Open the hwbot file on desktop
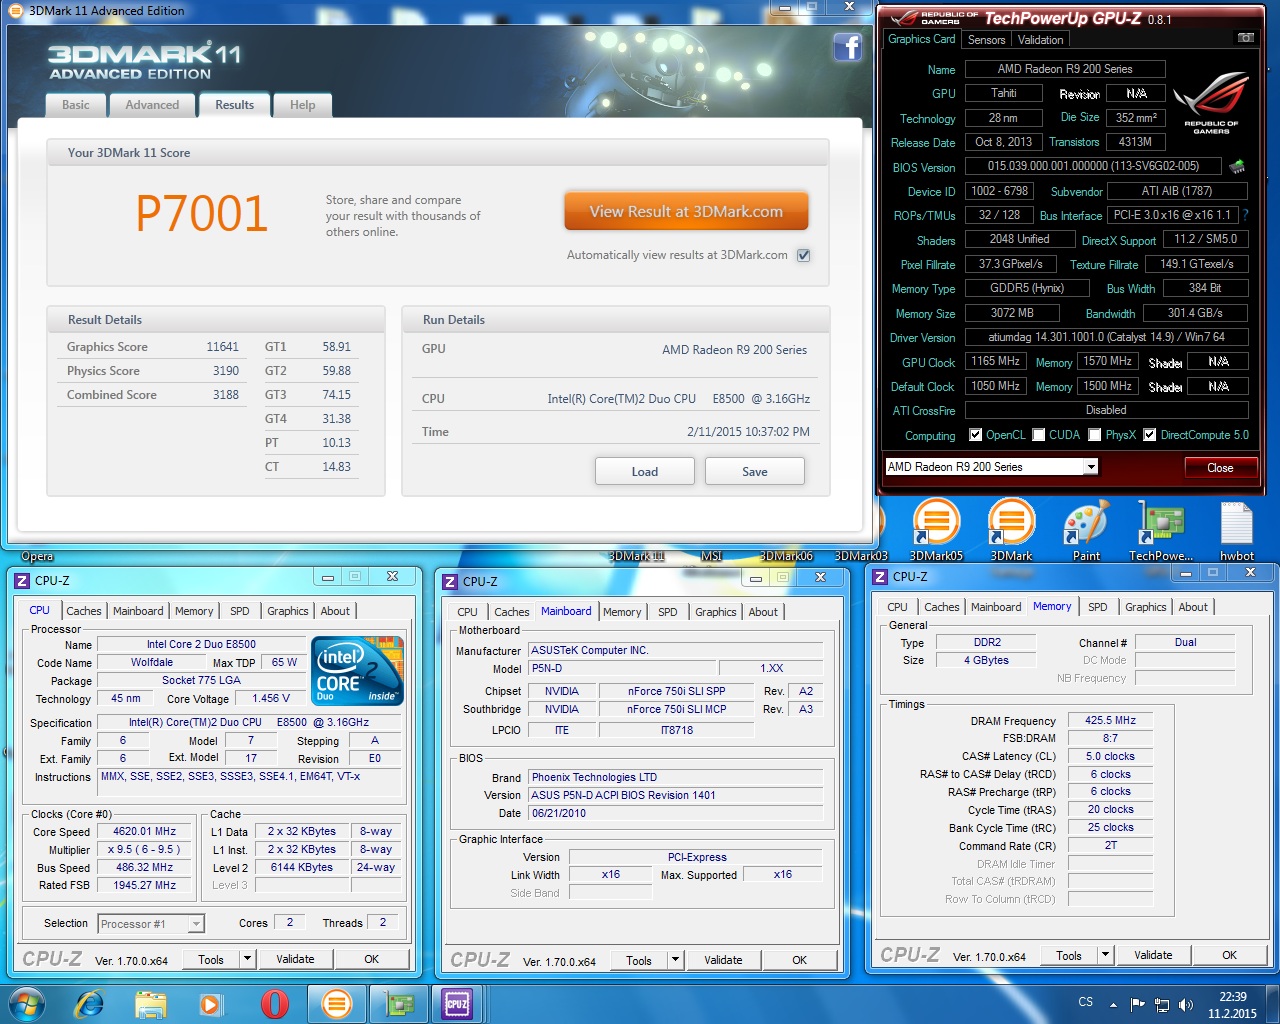Screen dimensions: 1280x1024 coord(1237,530)
